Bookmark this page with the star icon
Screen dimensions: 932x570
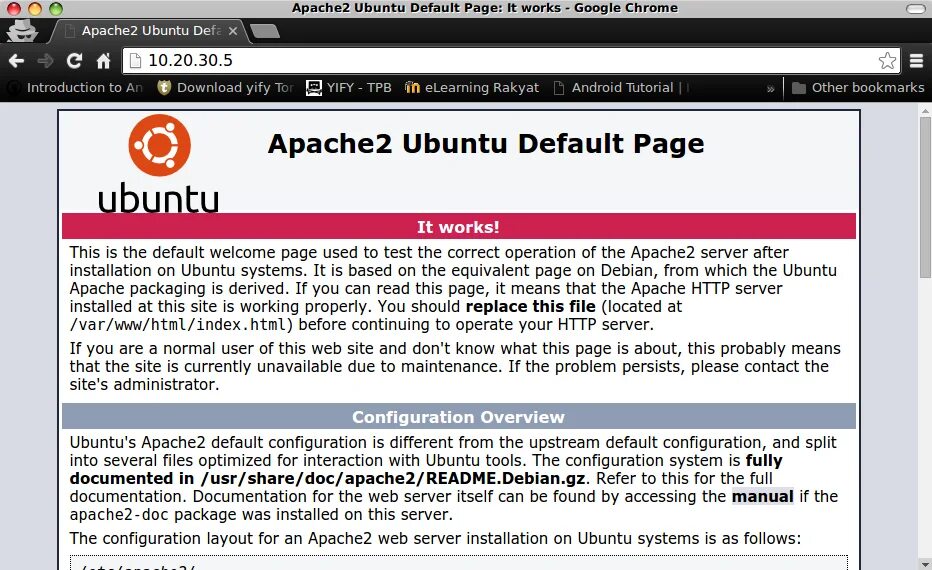[x=887, y=61]
